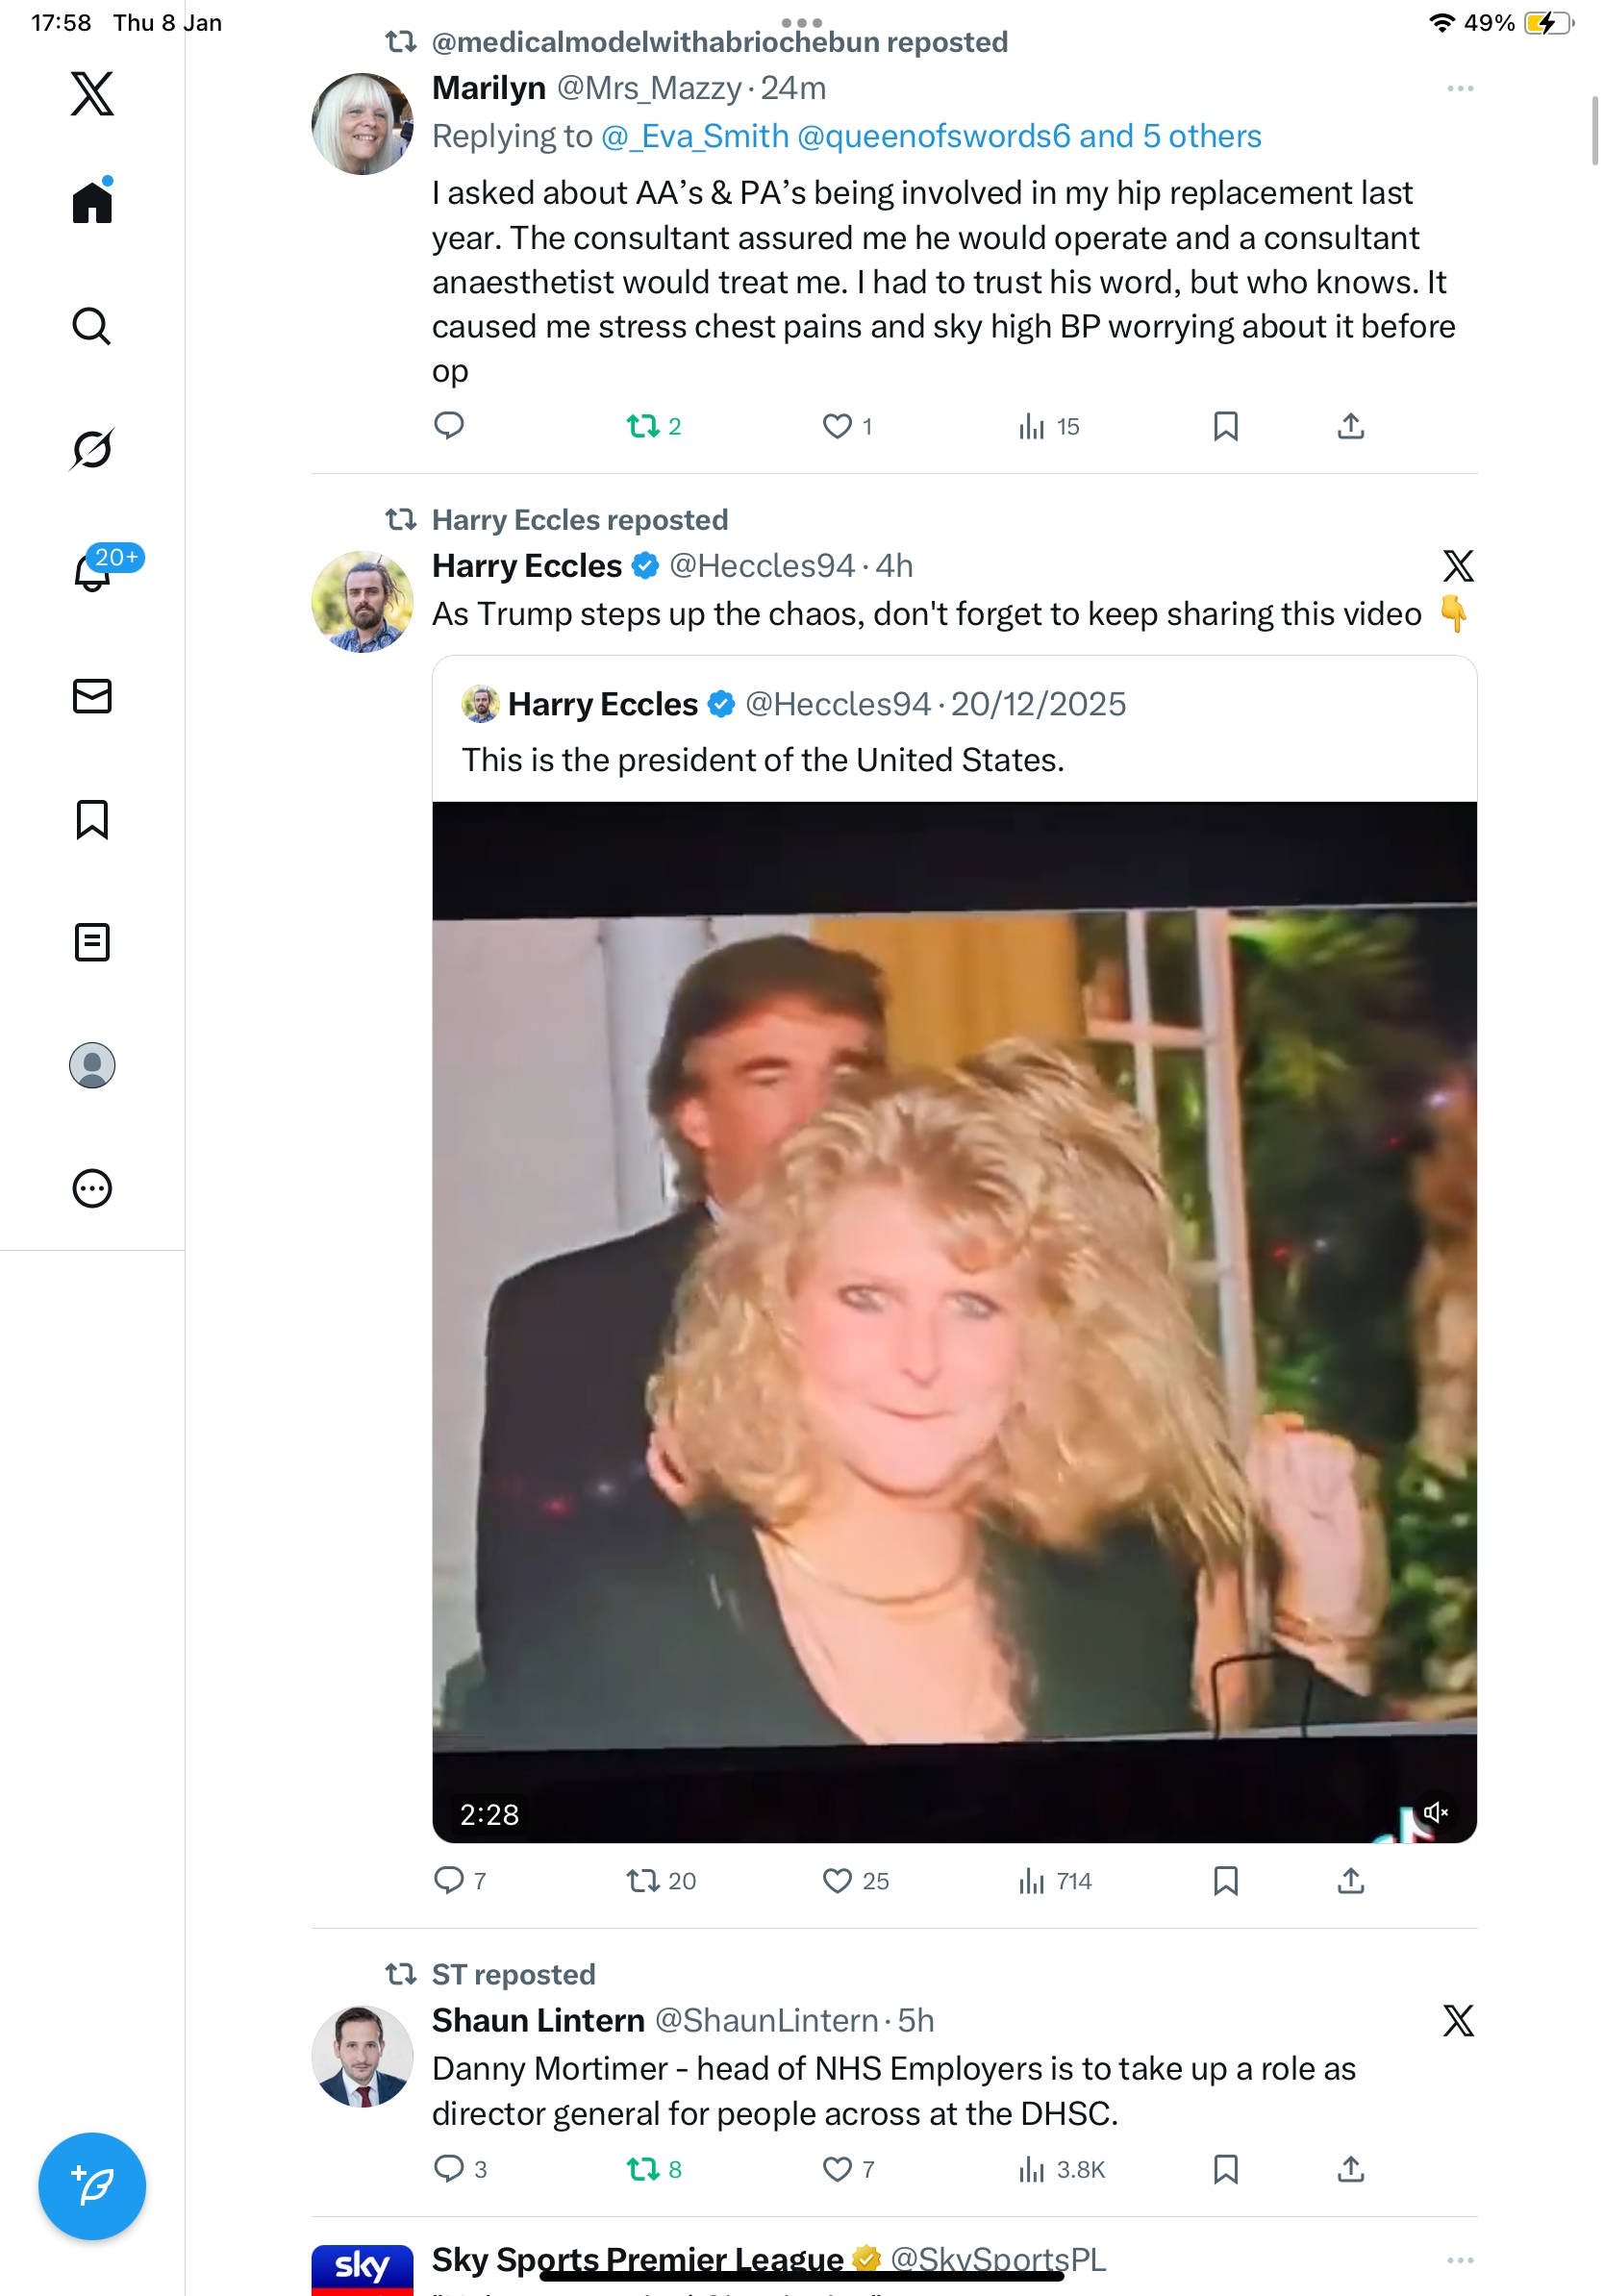Unmute the video in Harry Eccles' post
Image resolution: width=1604 pixels, height=2296 pixels.
tap(1435, 1812)
